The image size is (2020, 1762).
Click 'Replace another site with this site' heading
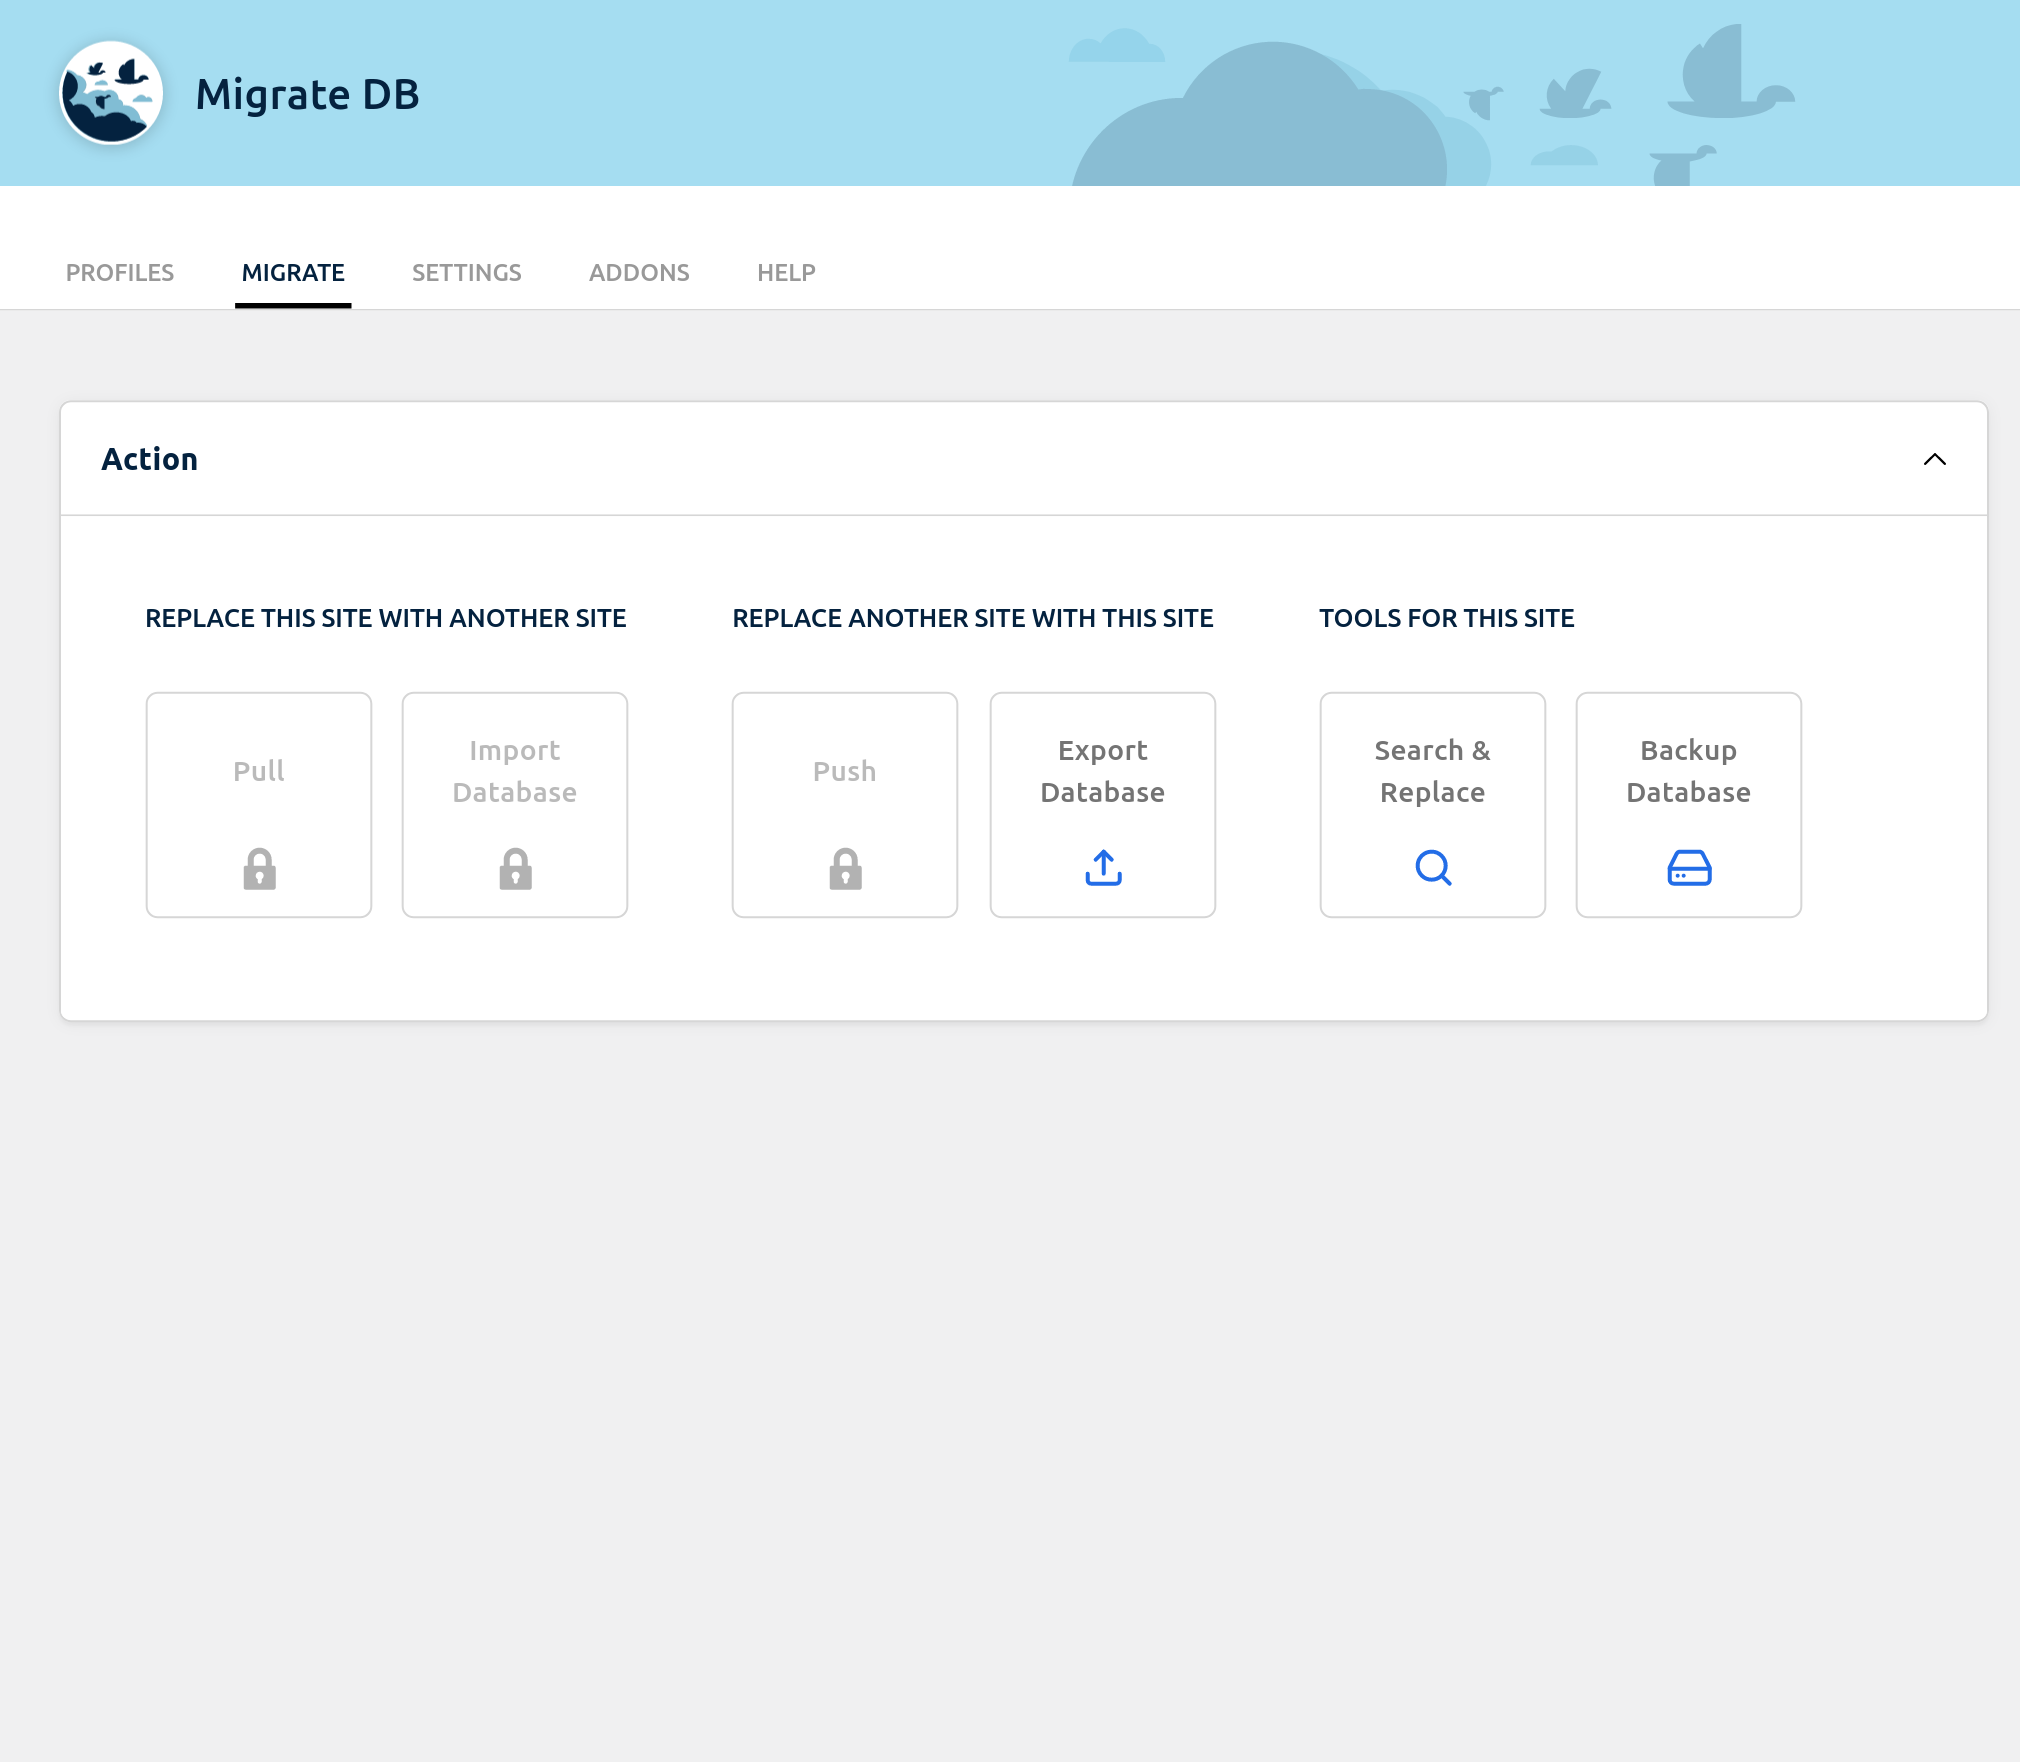(x=973, y=618)
